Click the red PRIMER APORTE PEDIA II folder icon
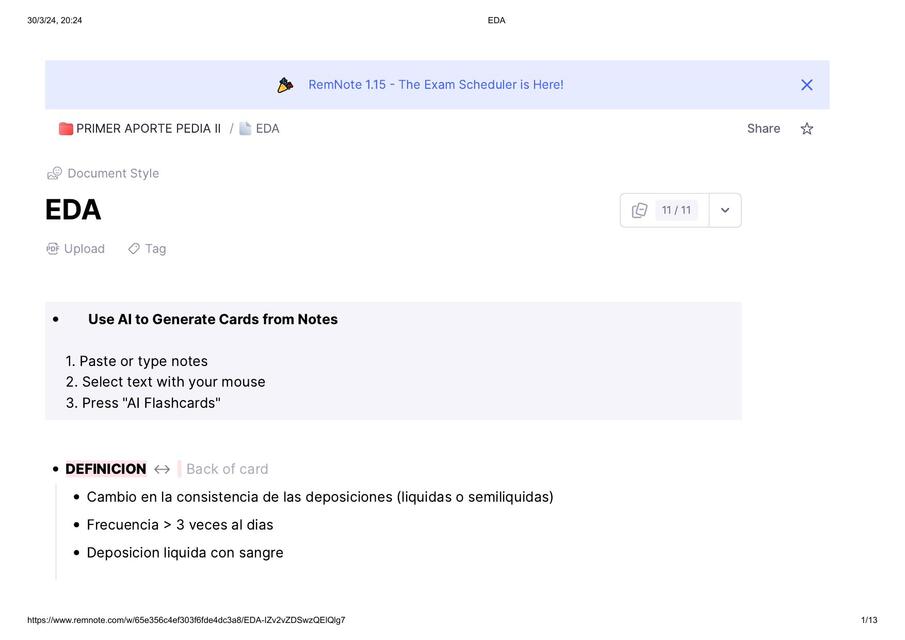 pos(66,129)
